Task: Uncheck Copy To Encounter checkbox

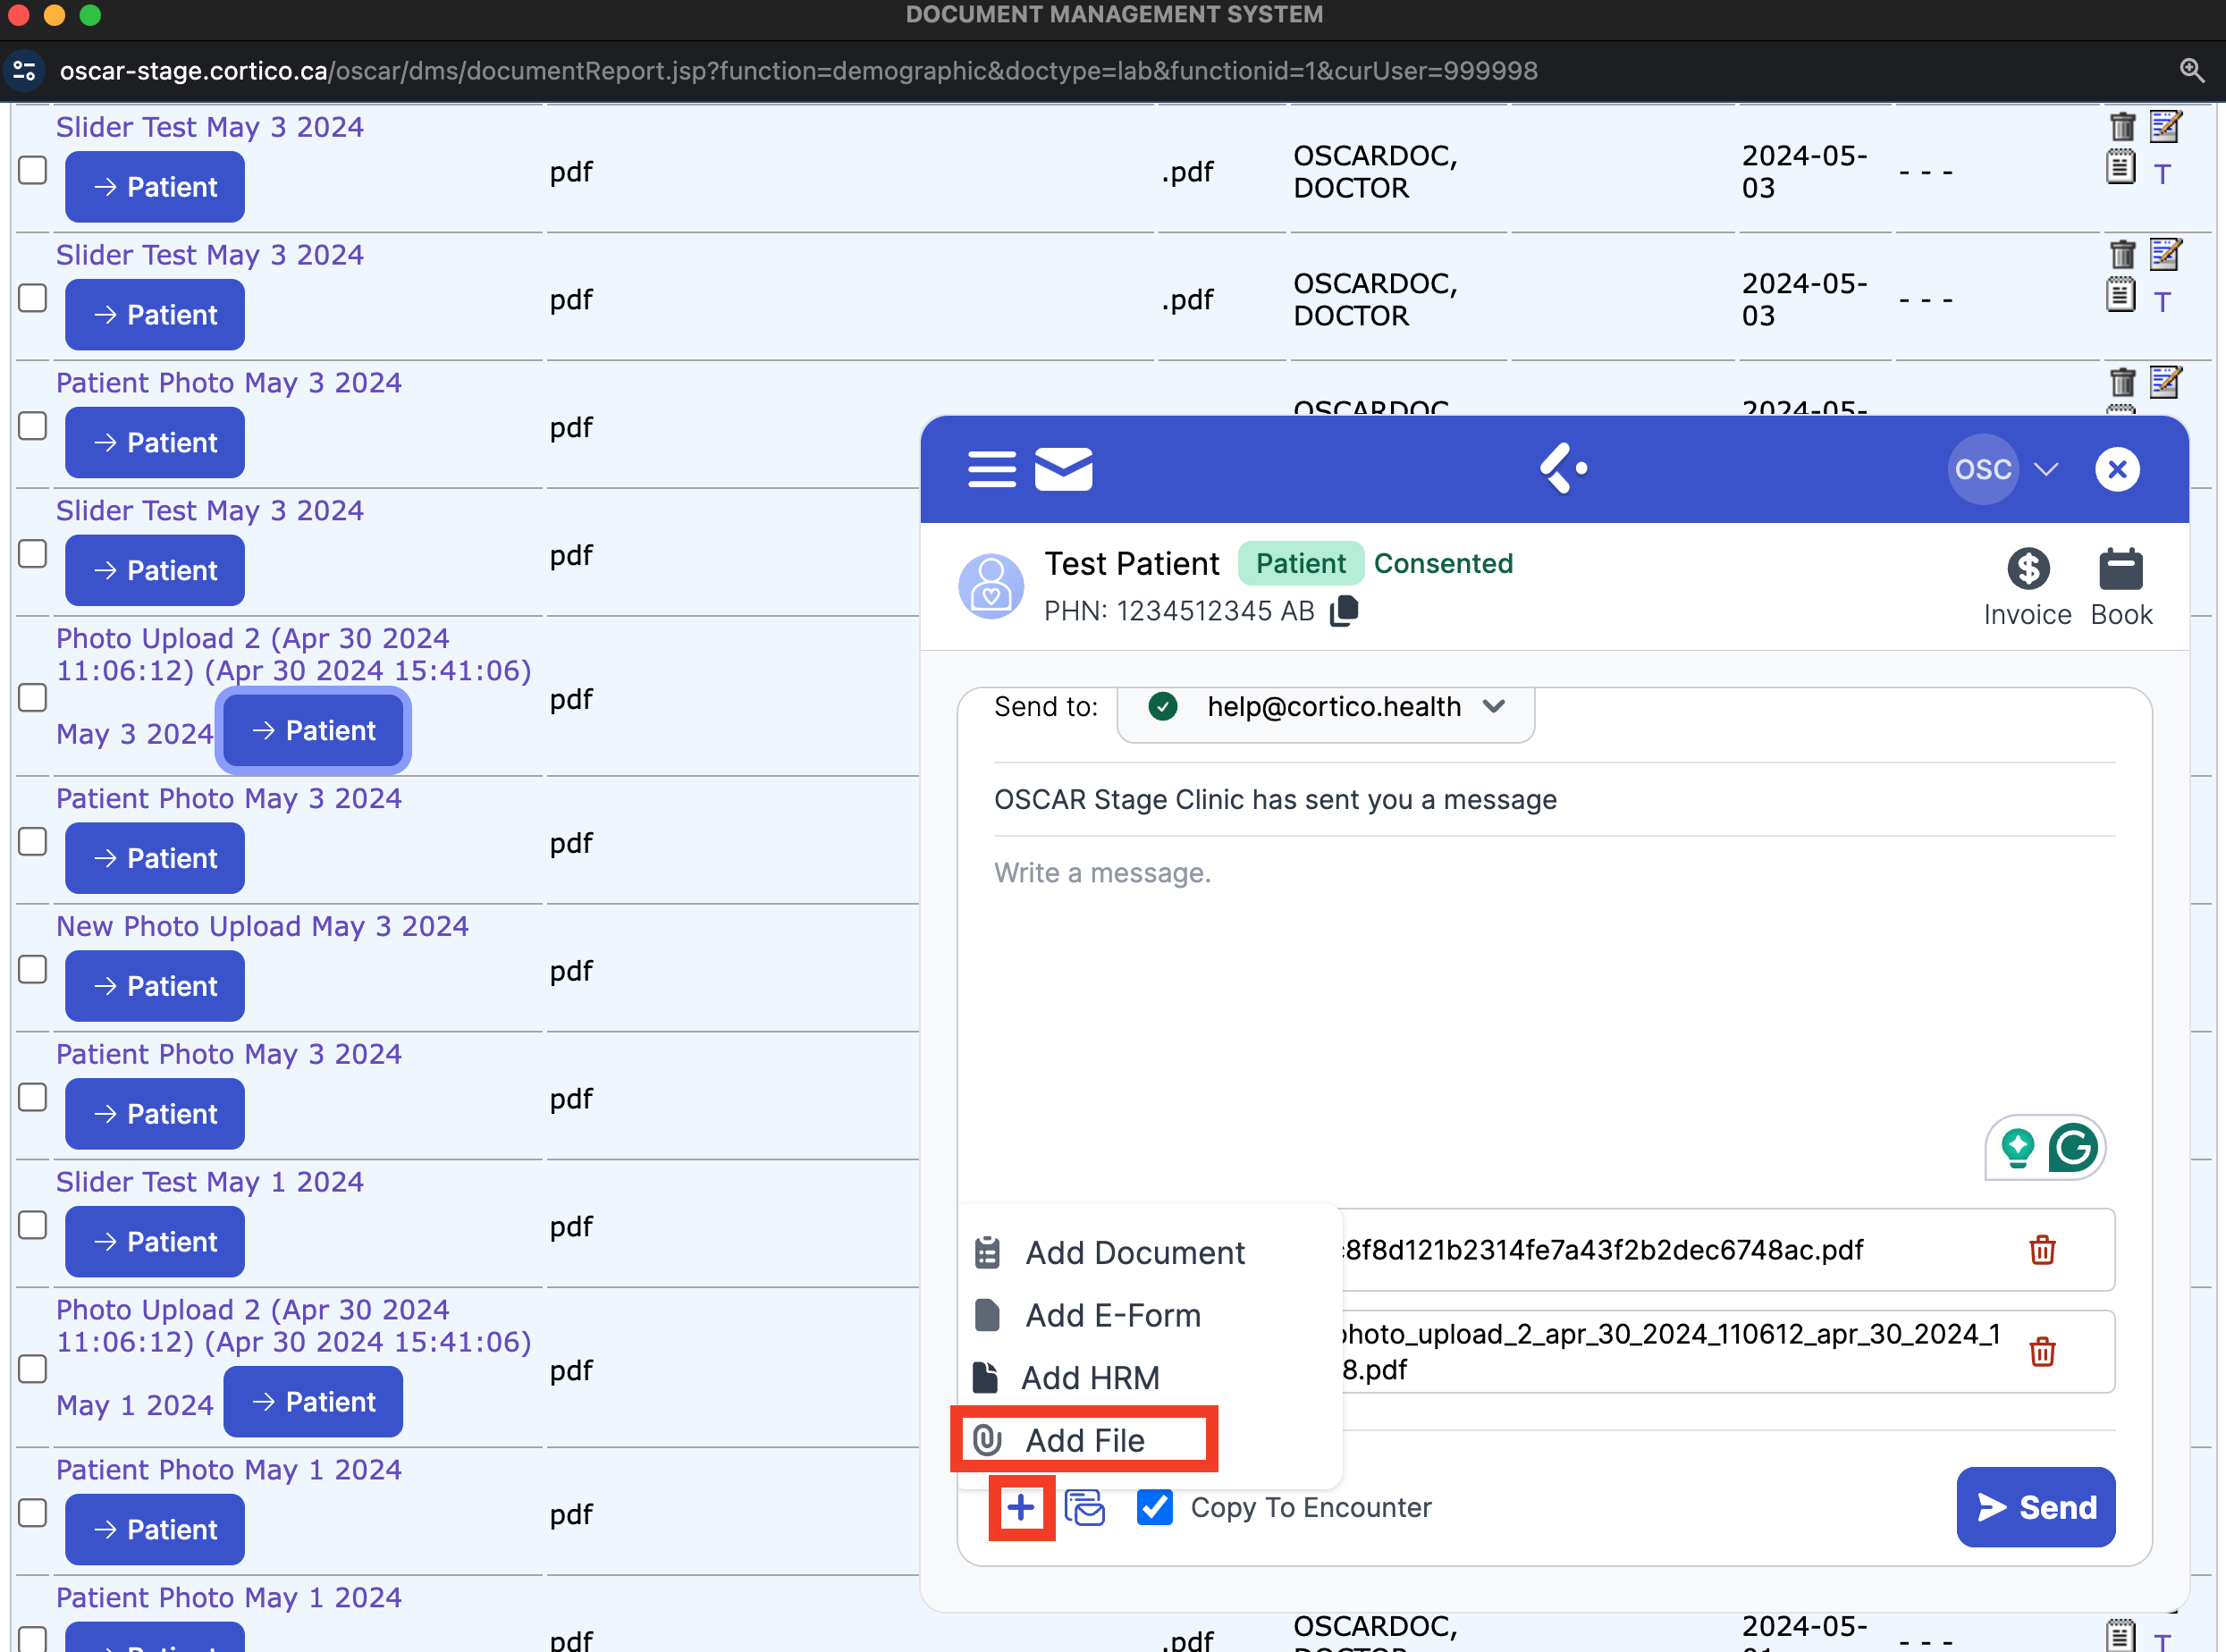Action: (1154, 1507)
